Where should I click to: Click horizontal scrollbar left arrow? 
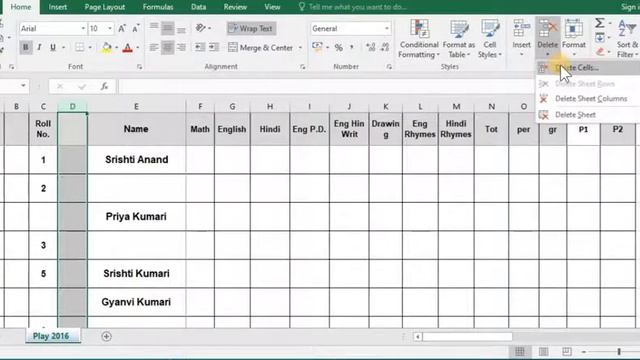417,337
